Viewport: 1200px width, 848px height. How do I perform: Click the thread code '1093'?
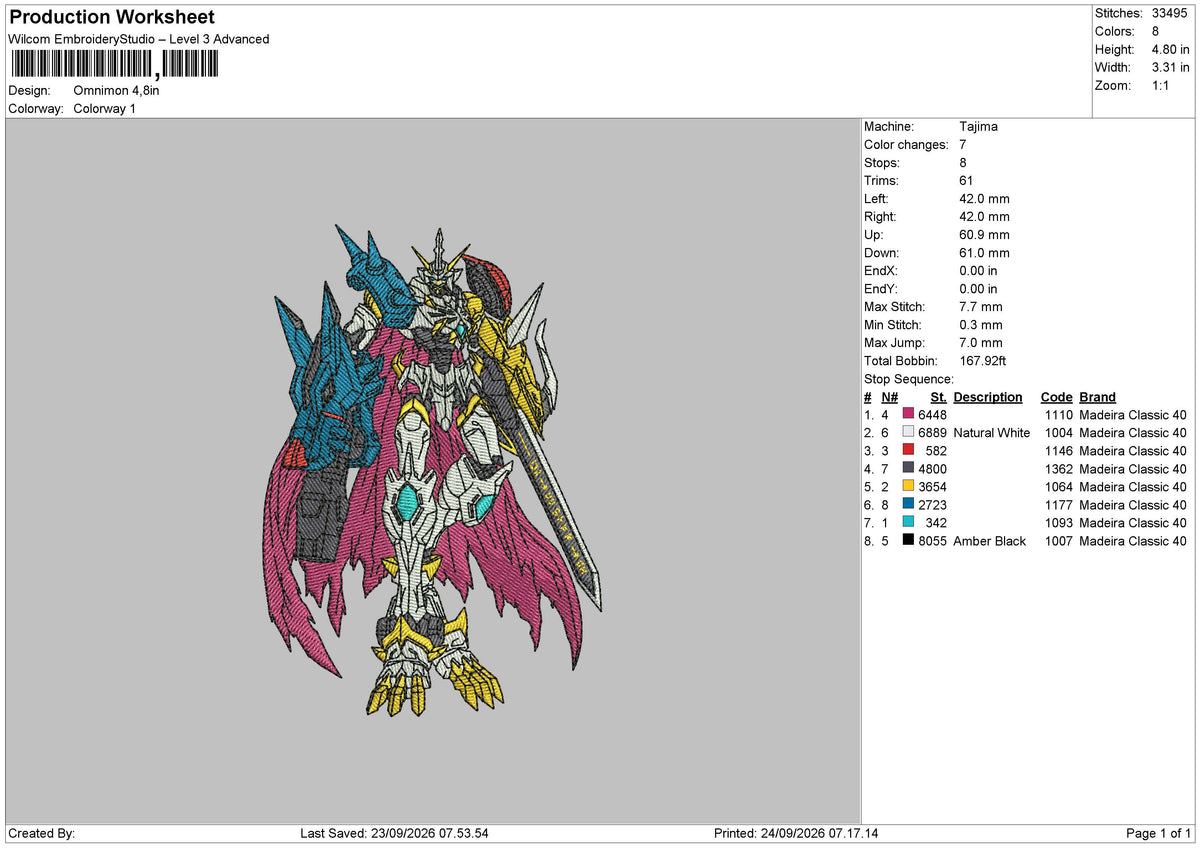(x=1059, y=523)
